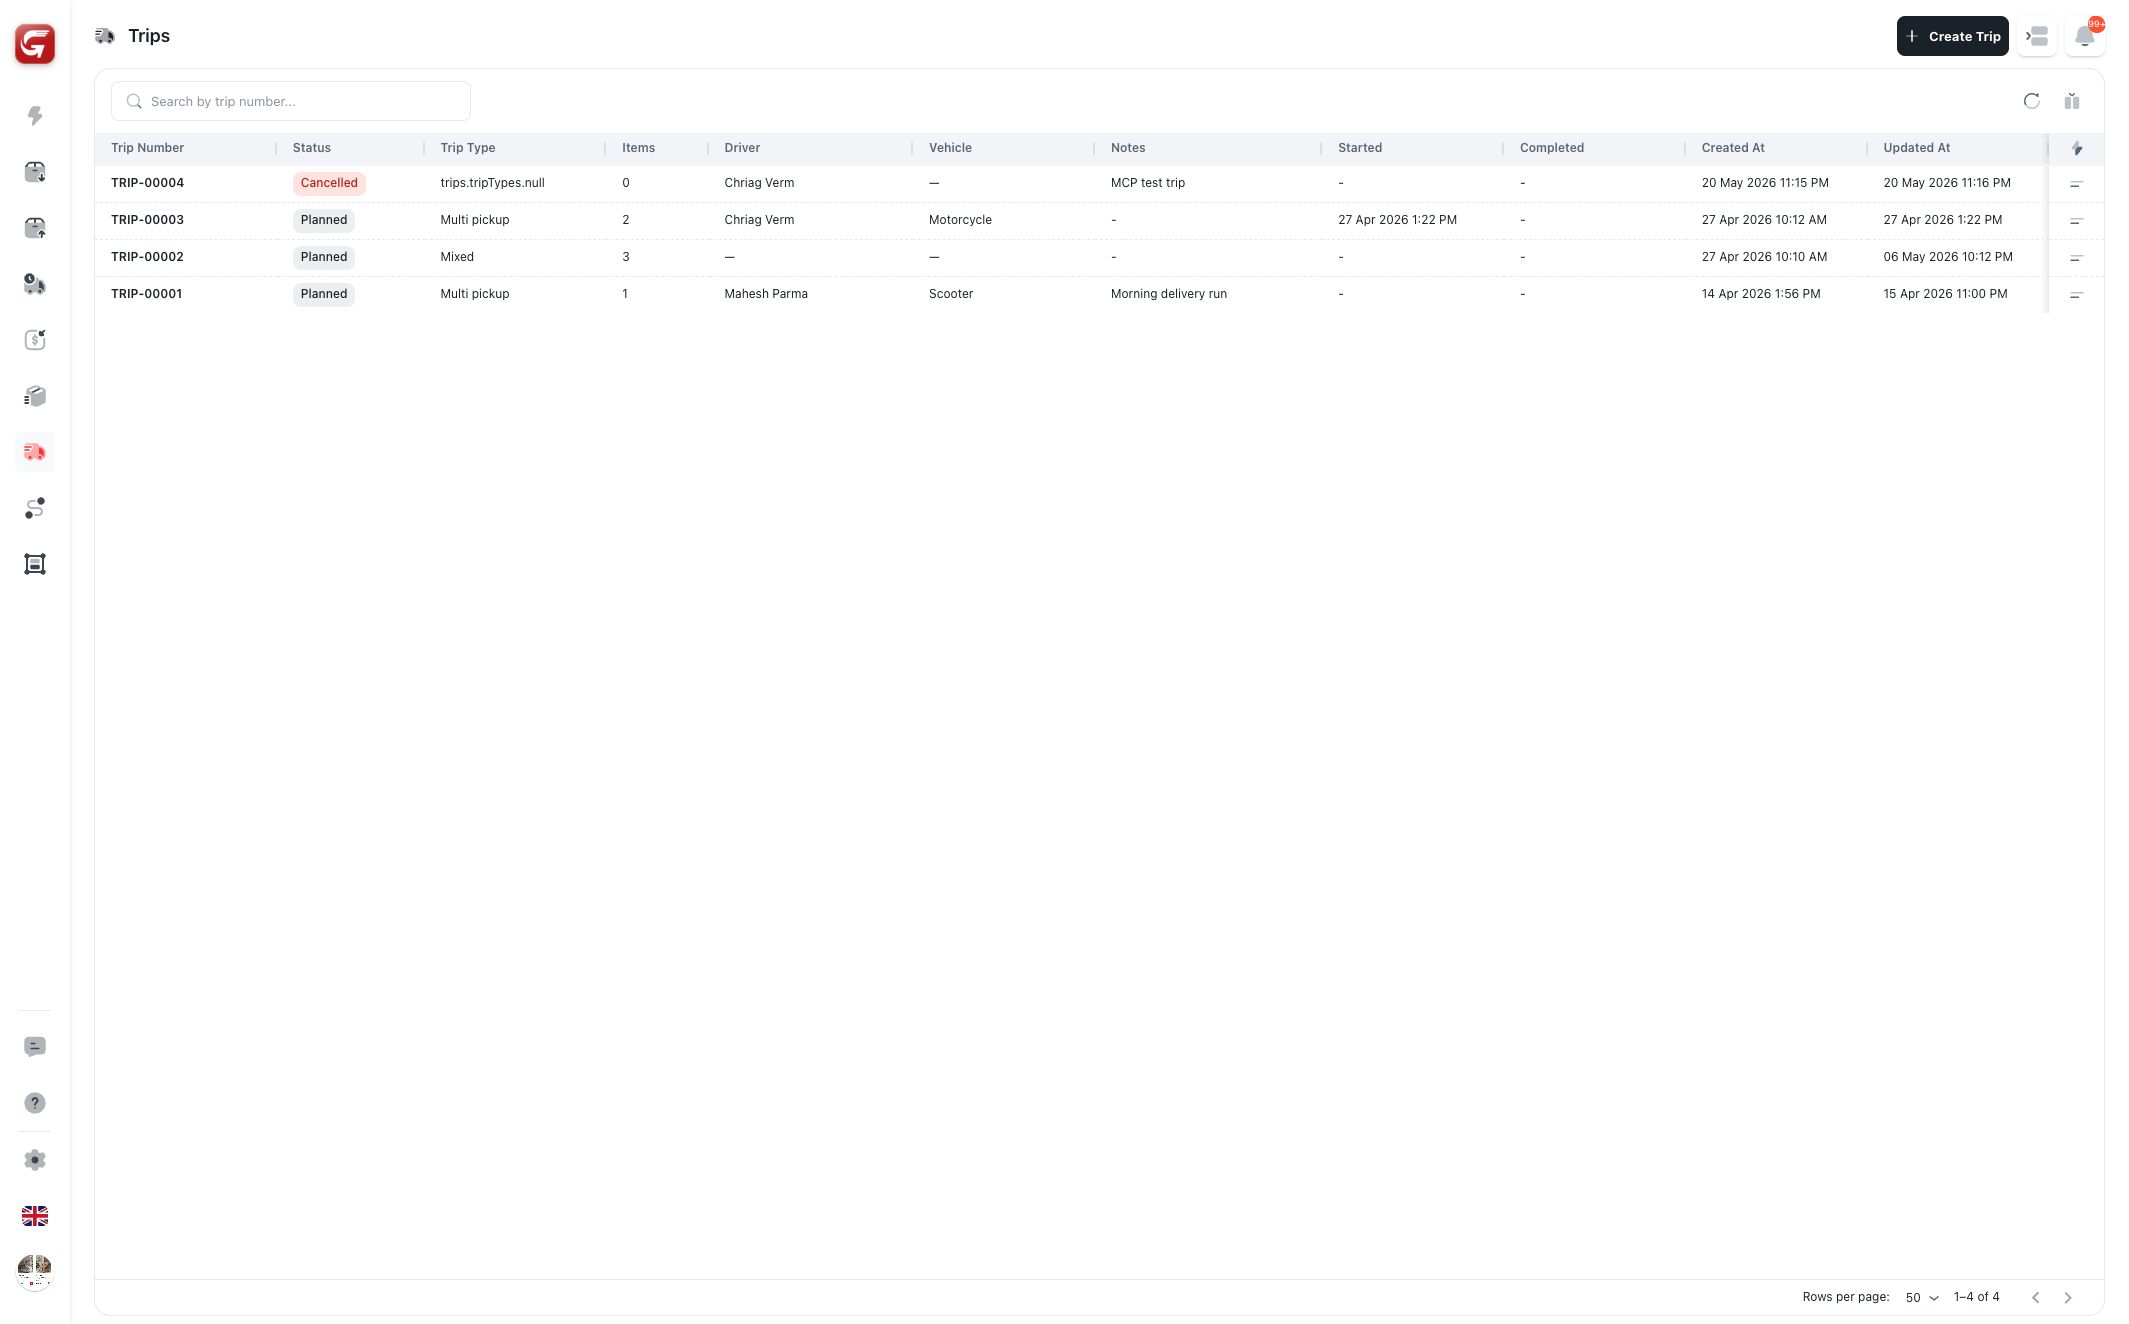This screenshot has width=2129, height=1324.
Task: Click the Scooter vehicle cell
Action: [951, 294]
